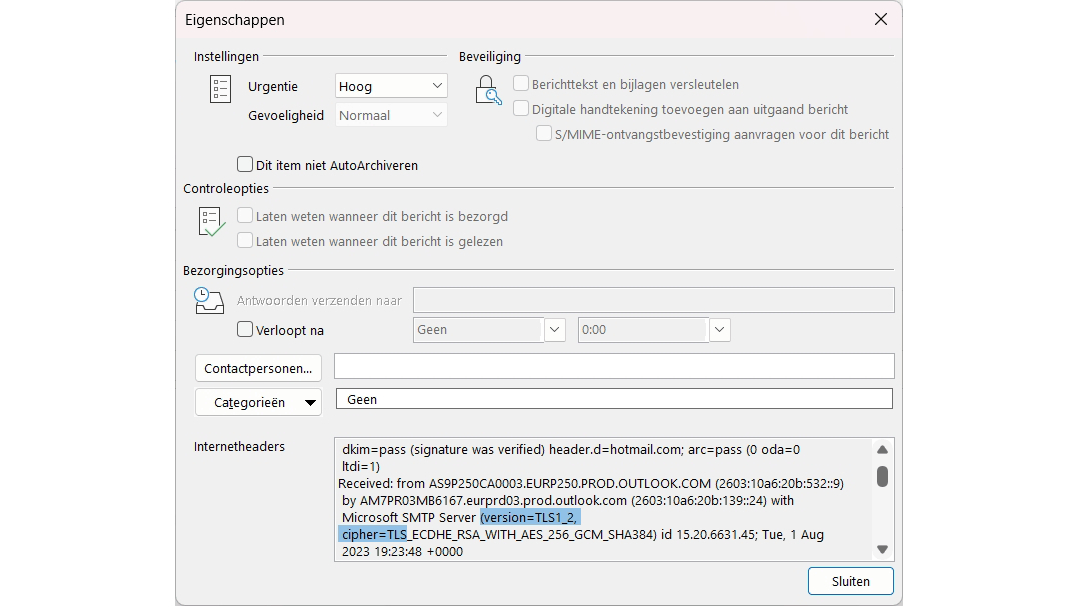Click the tracking options checklist icon
The height and width of the screenshot is (606, 1077).
(211, 221)
